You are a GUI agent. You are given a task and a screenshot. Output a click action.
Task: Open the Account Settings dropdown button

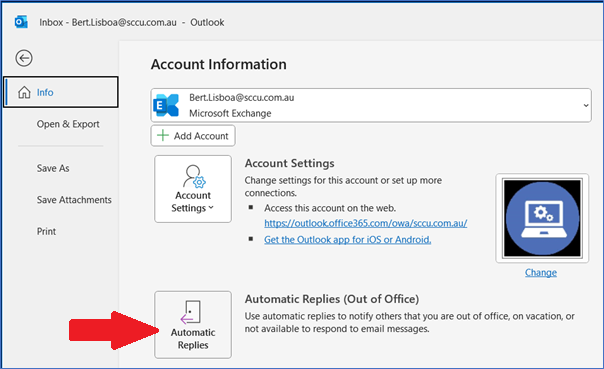(193, 189)
